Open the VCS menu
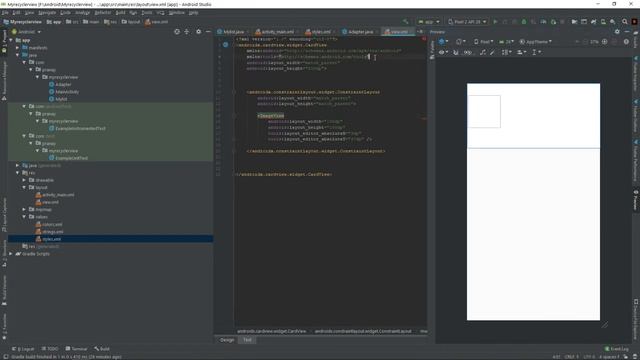640x360 pixels. [x=160, y=13]
